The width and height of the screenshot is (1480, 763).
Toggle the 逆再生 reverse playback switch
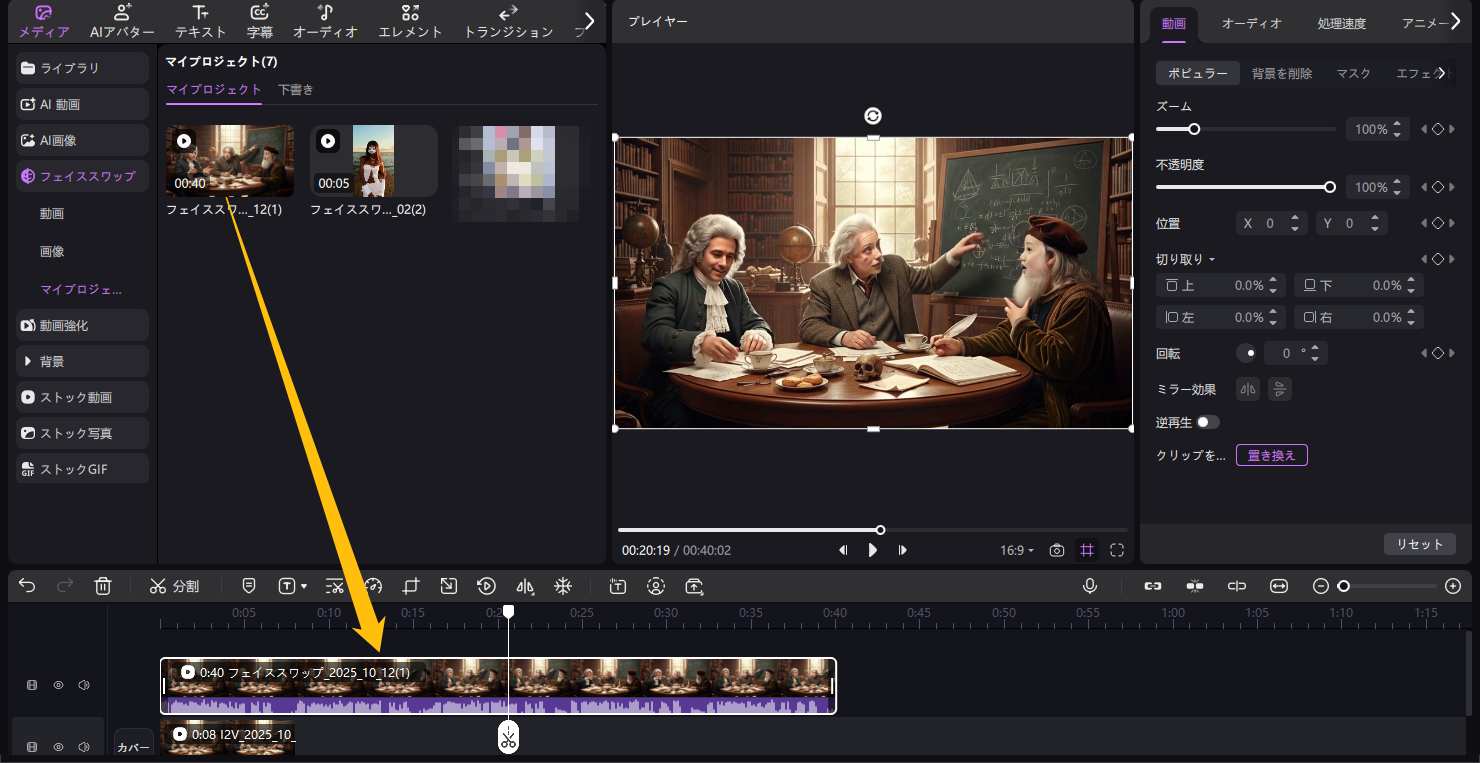[1208, 422]
